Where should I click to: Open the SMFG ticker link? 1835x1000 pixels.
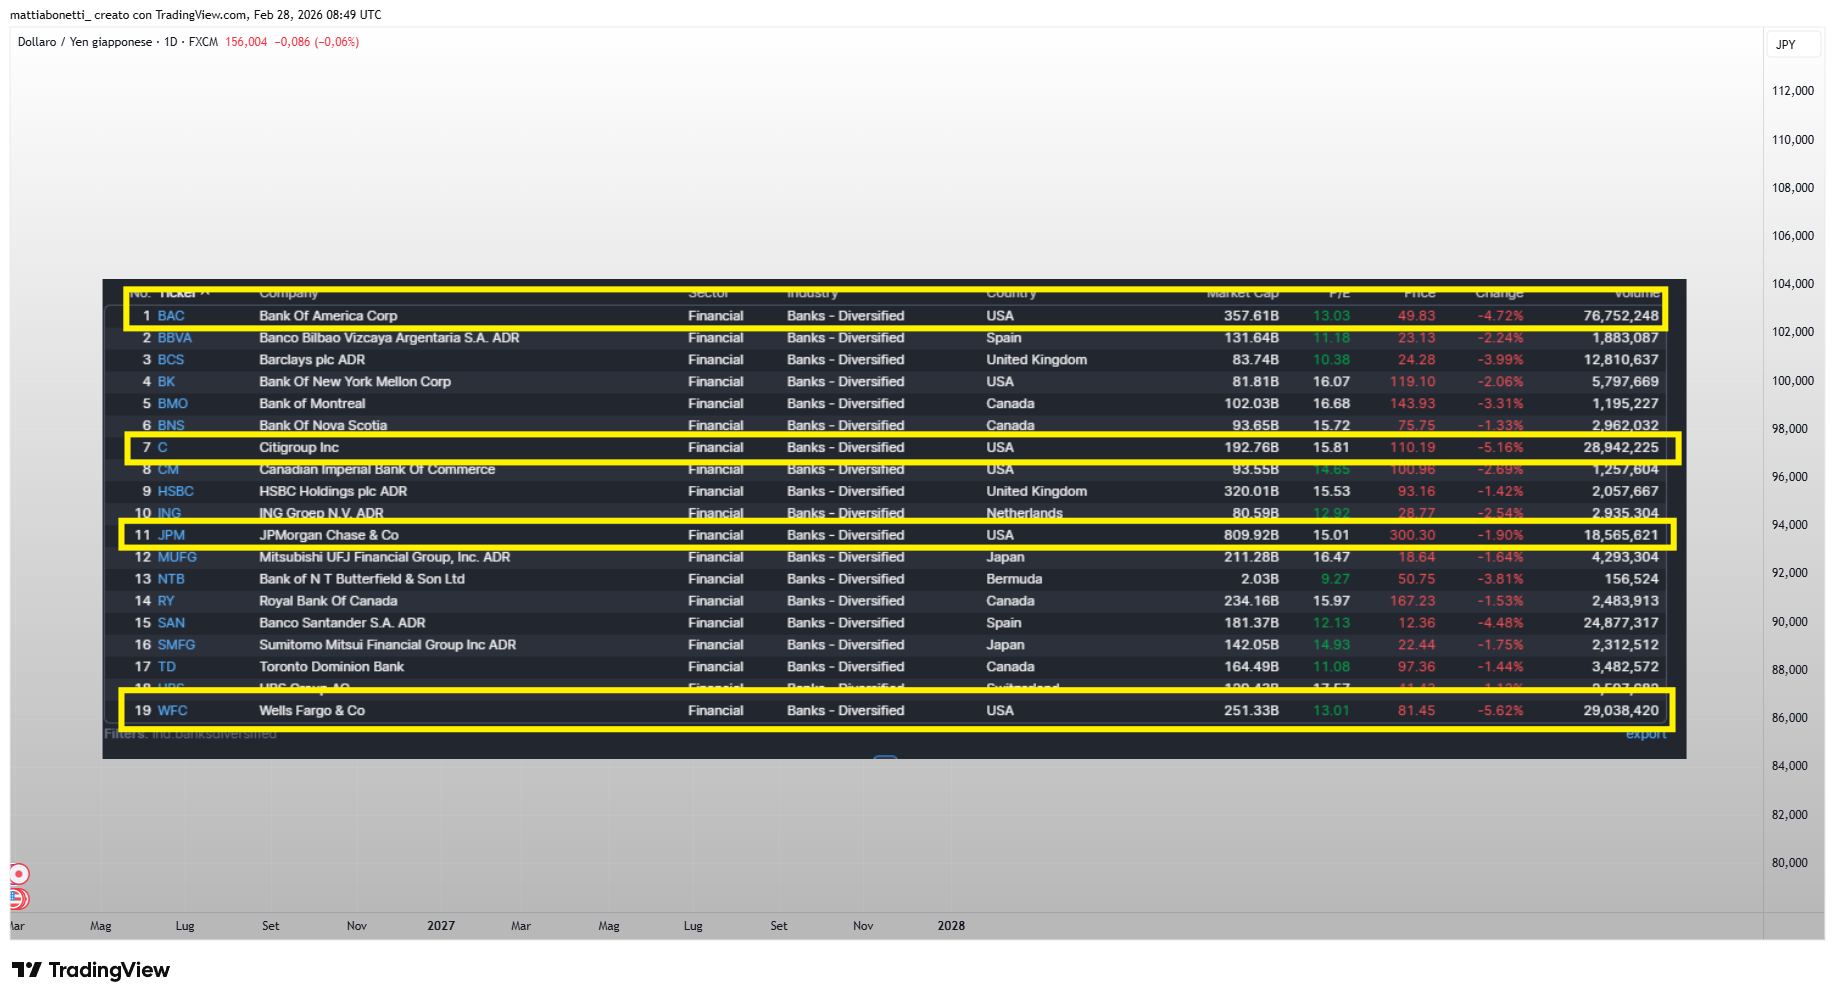tap(176, 646)
